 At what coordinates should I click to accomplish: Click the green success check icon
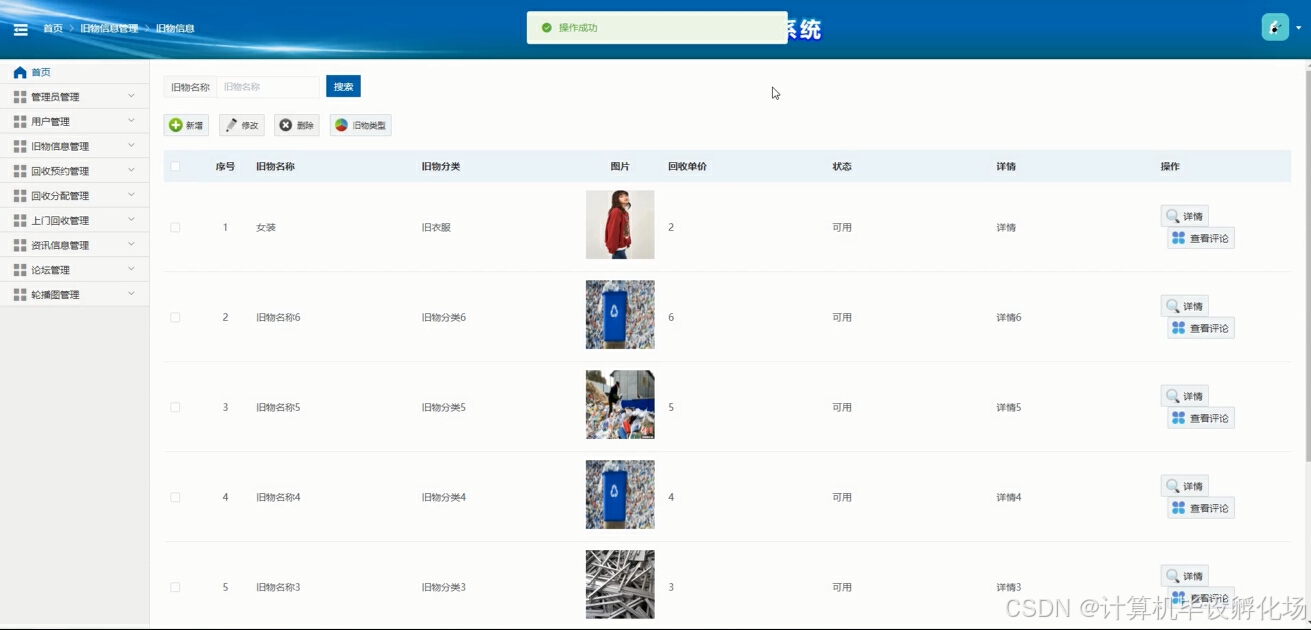point(546,28)
